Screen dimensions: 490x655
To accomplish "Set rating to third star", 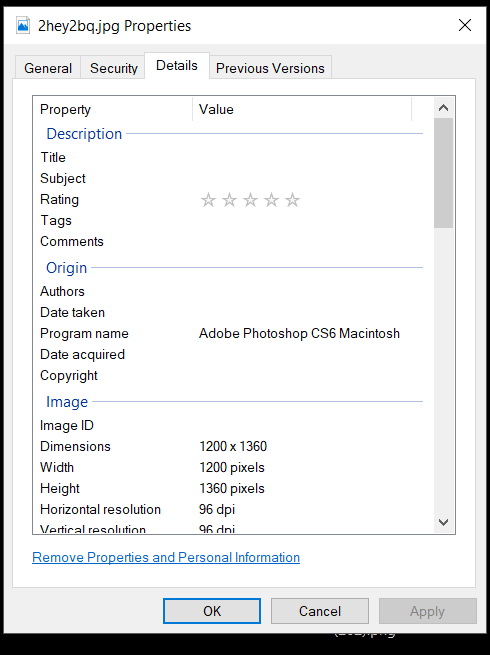I will (x=250, y=200).
